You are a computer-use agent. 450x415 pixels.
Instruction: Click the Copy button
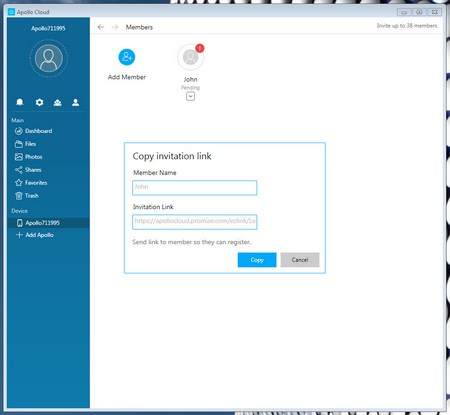pos(257,260)
